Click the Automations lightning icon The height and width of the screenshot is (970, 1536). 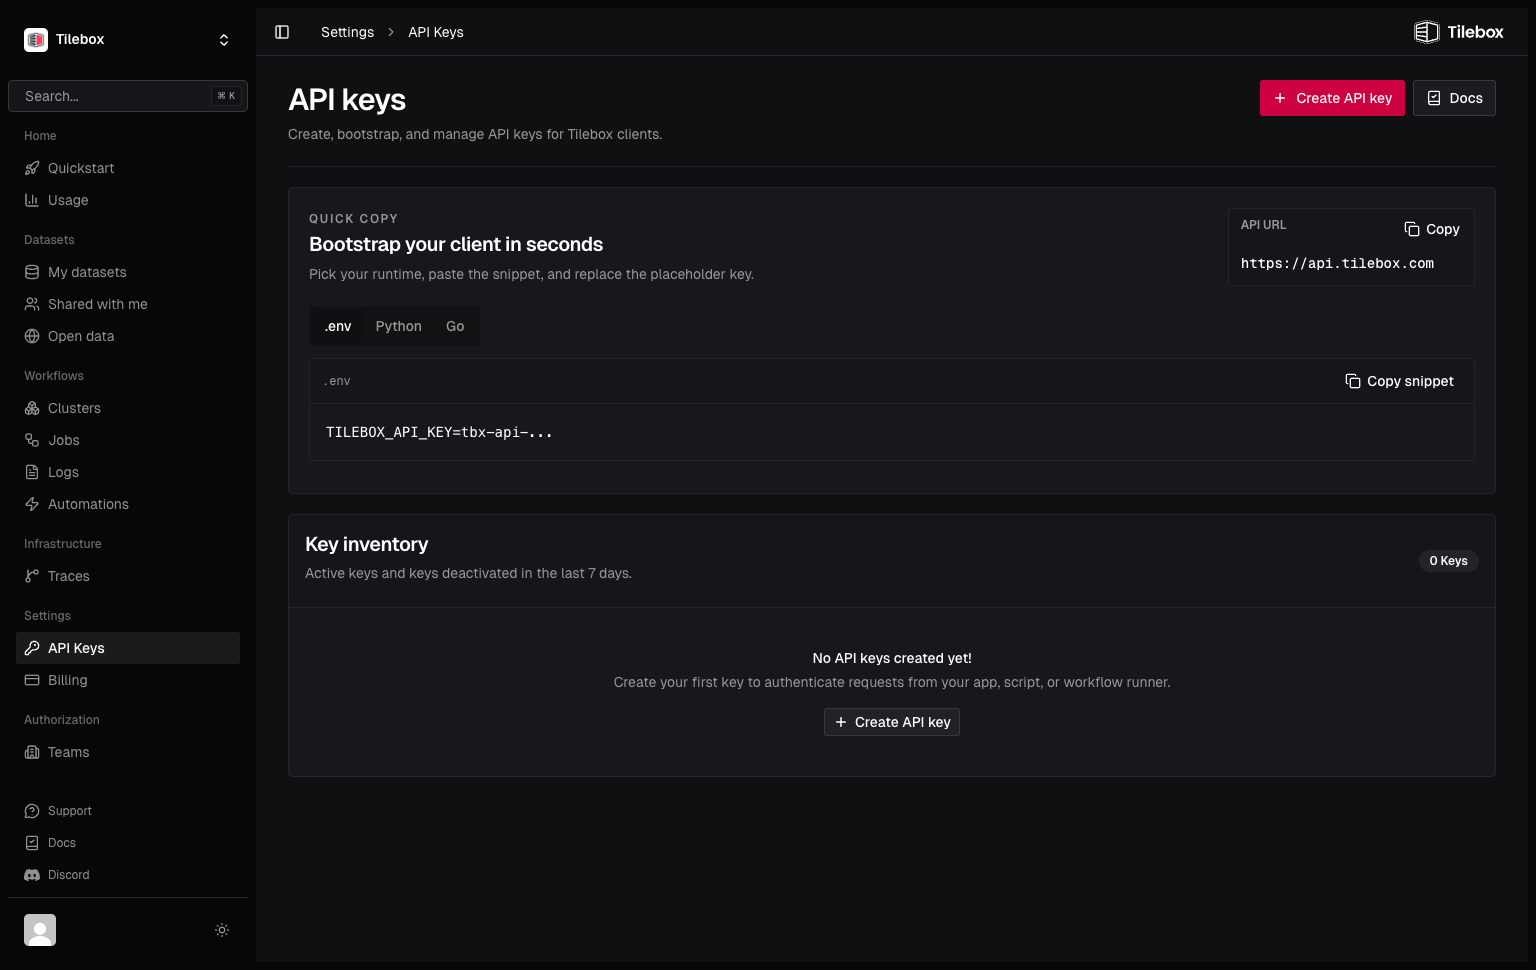click(x=32, y=504)
